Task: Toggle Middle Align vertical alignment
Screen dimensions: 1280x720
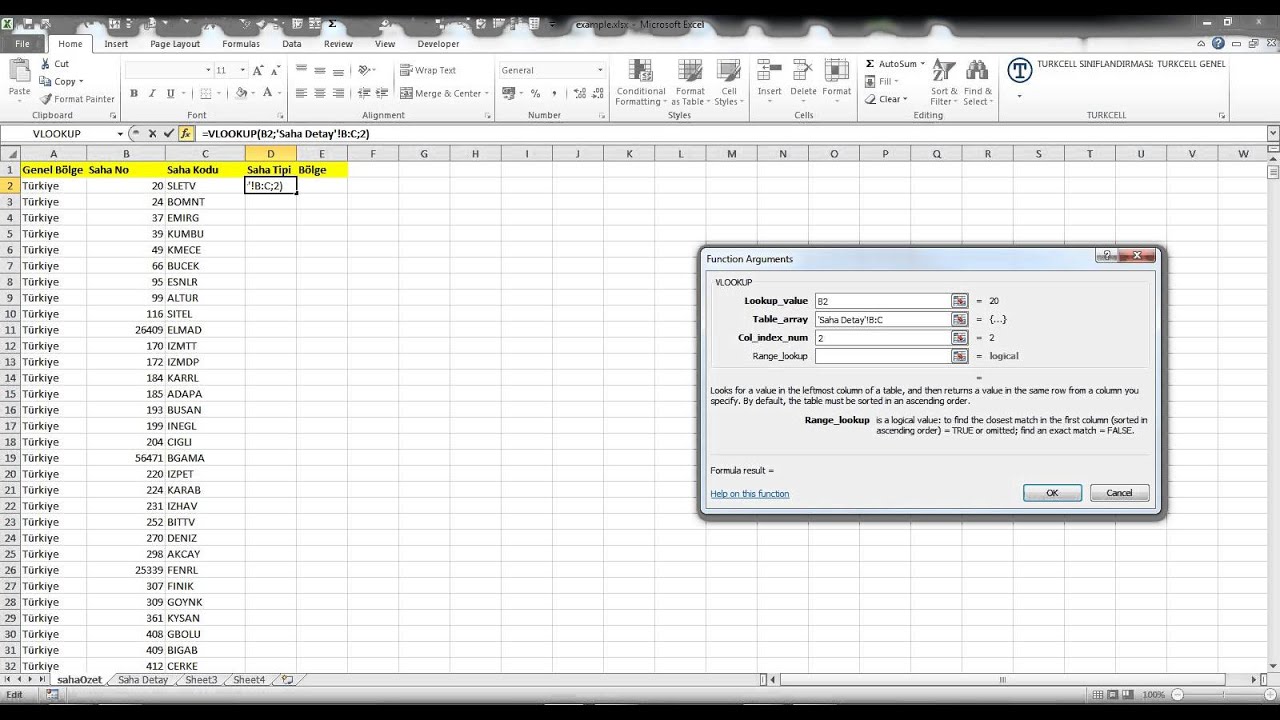Action: (x=320, y=70)
